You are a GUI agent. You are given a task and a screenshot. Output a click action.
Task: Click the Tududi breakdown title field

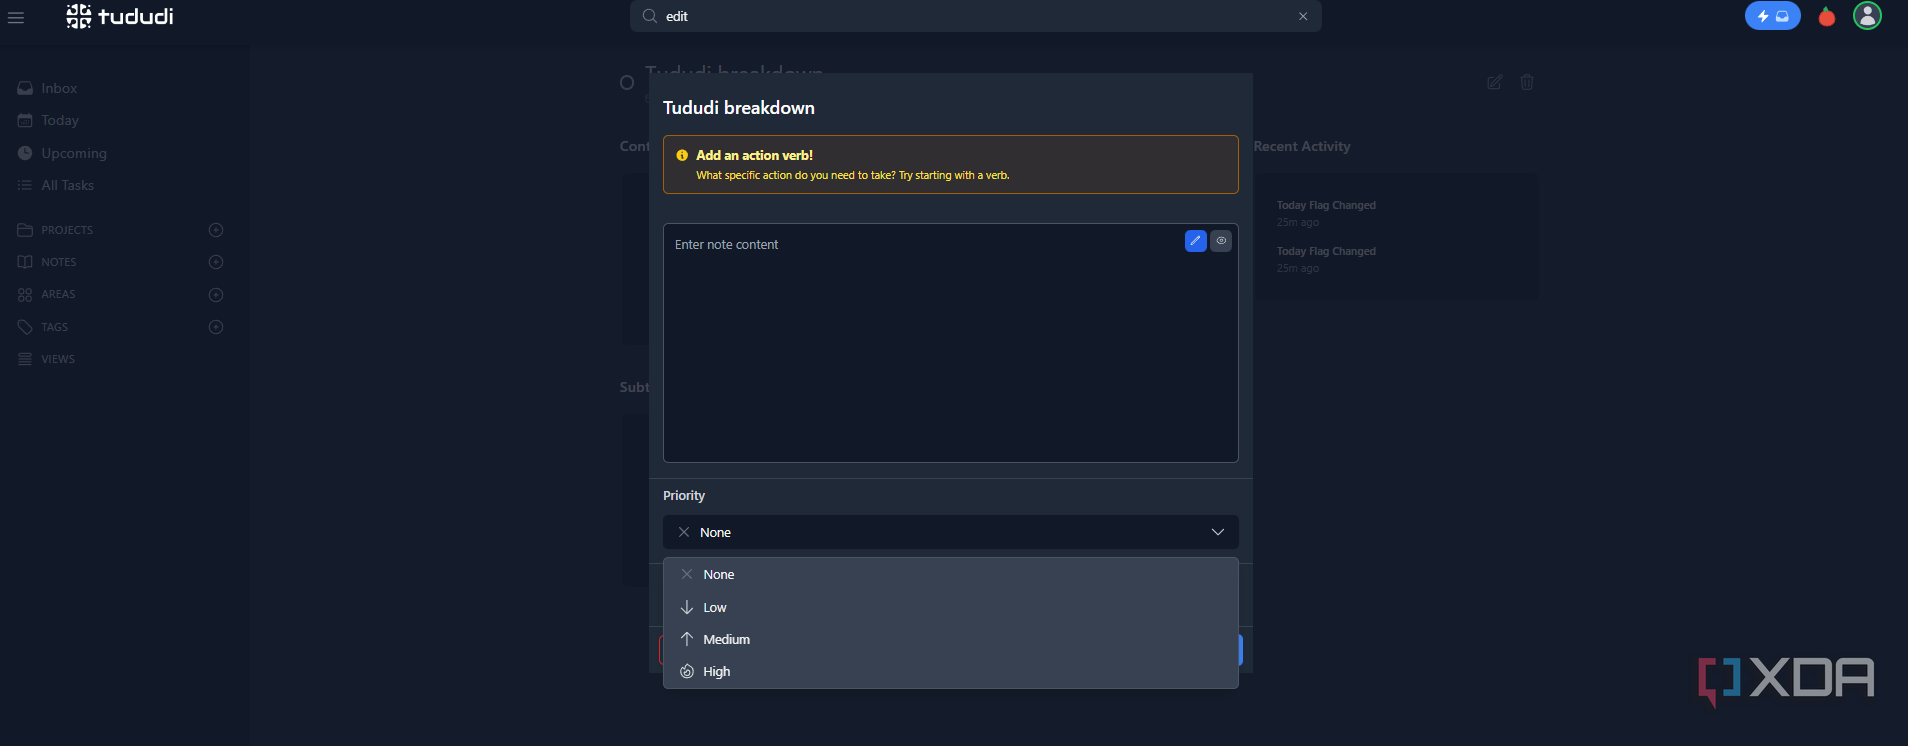pyautogui.click(x=739, y=108)
